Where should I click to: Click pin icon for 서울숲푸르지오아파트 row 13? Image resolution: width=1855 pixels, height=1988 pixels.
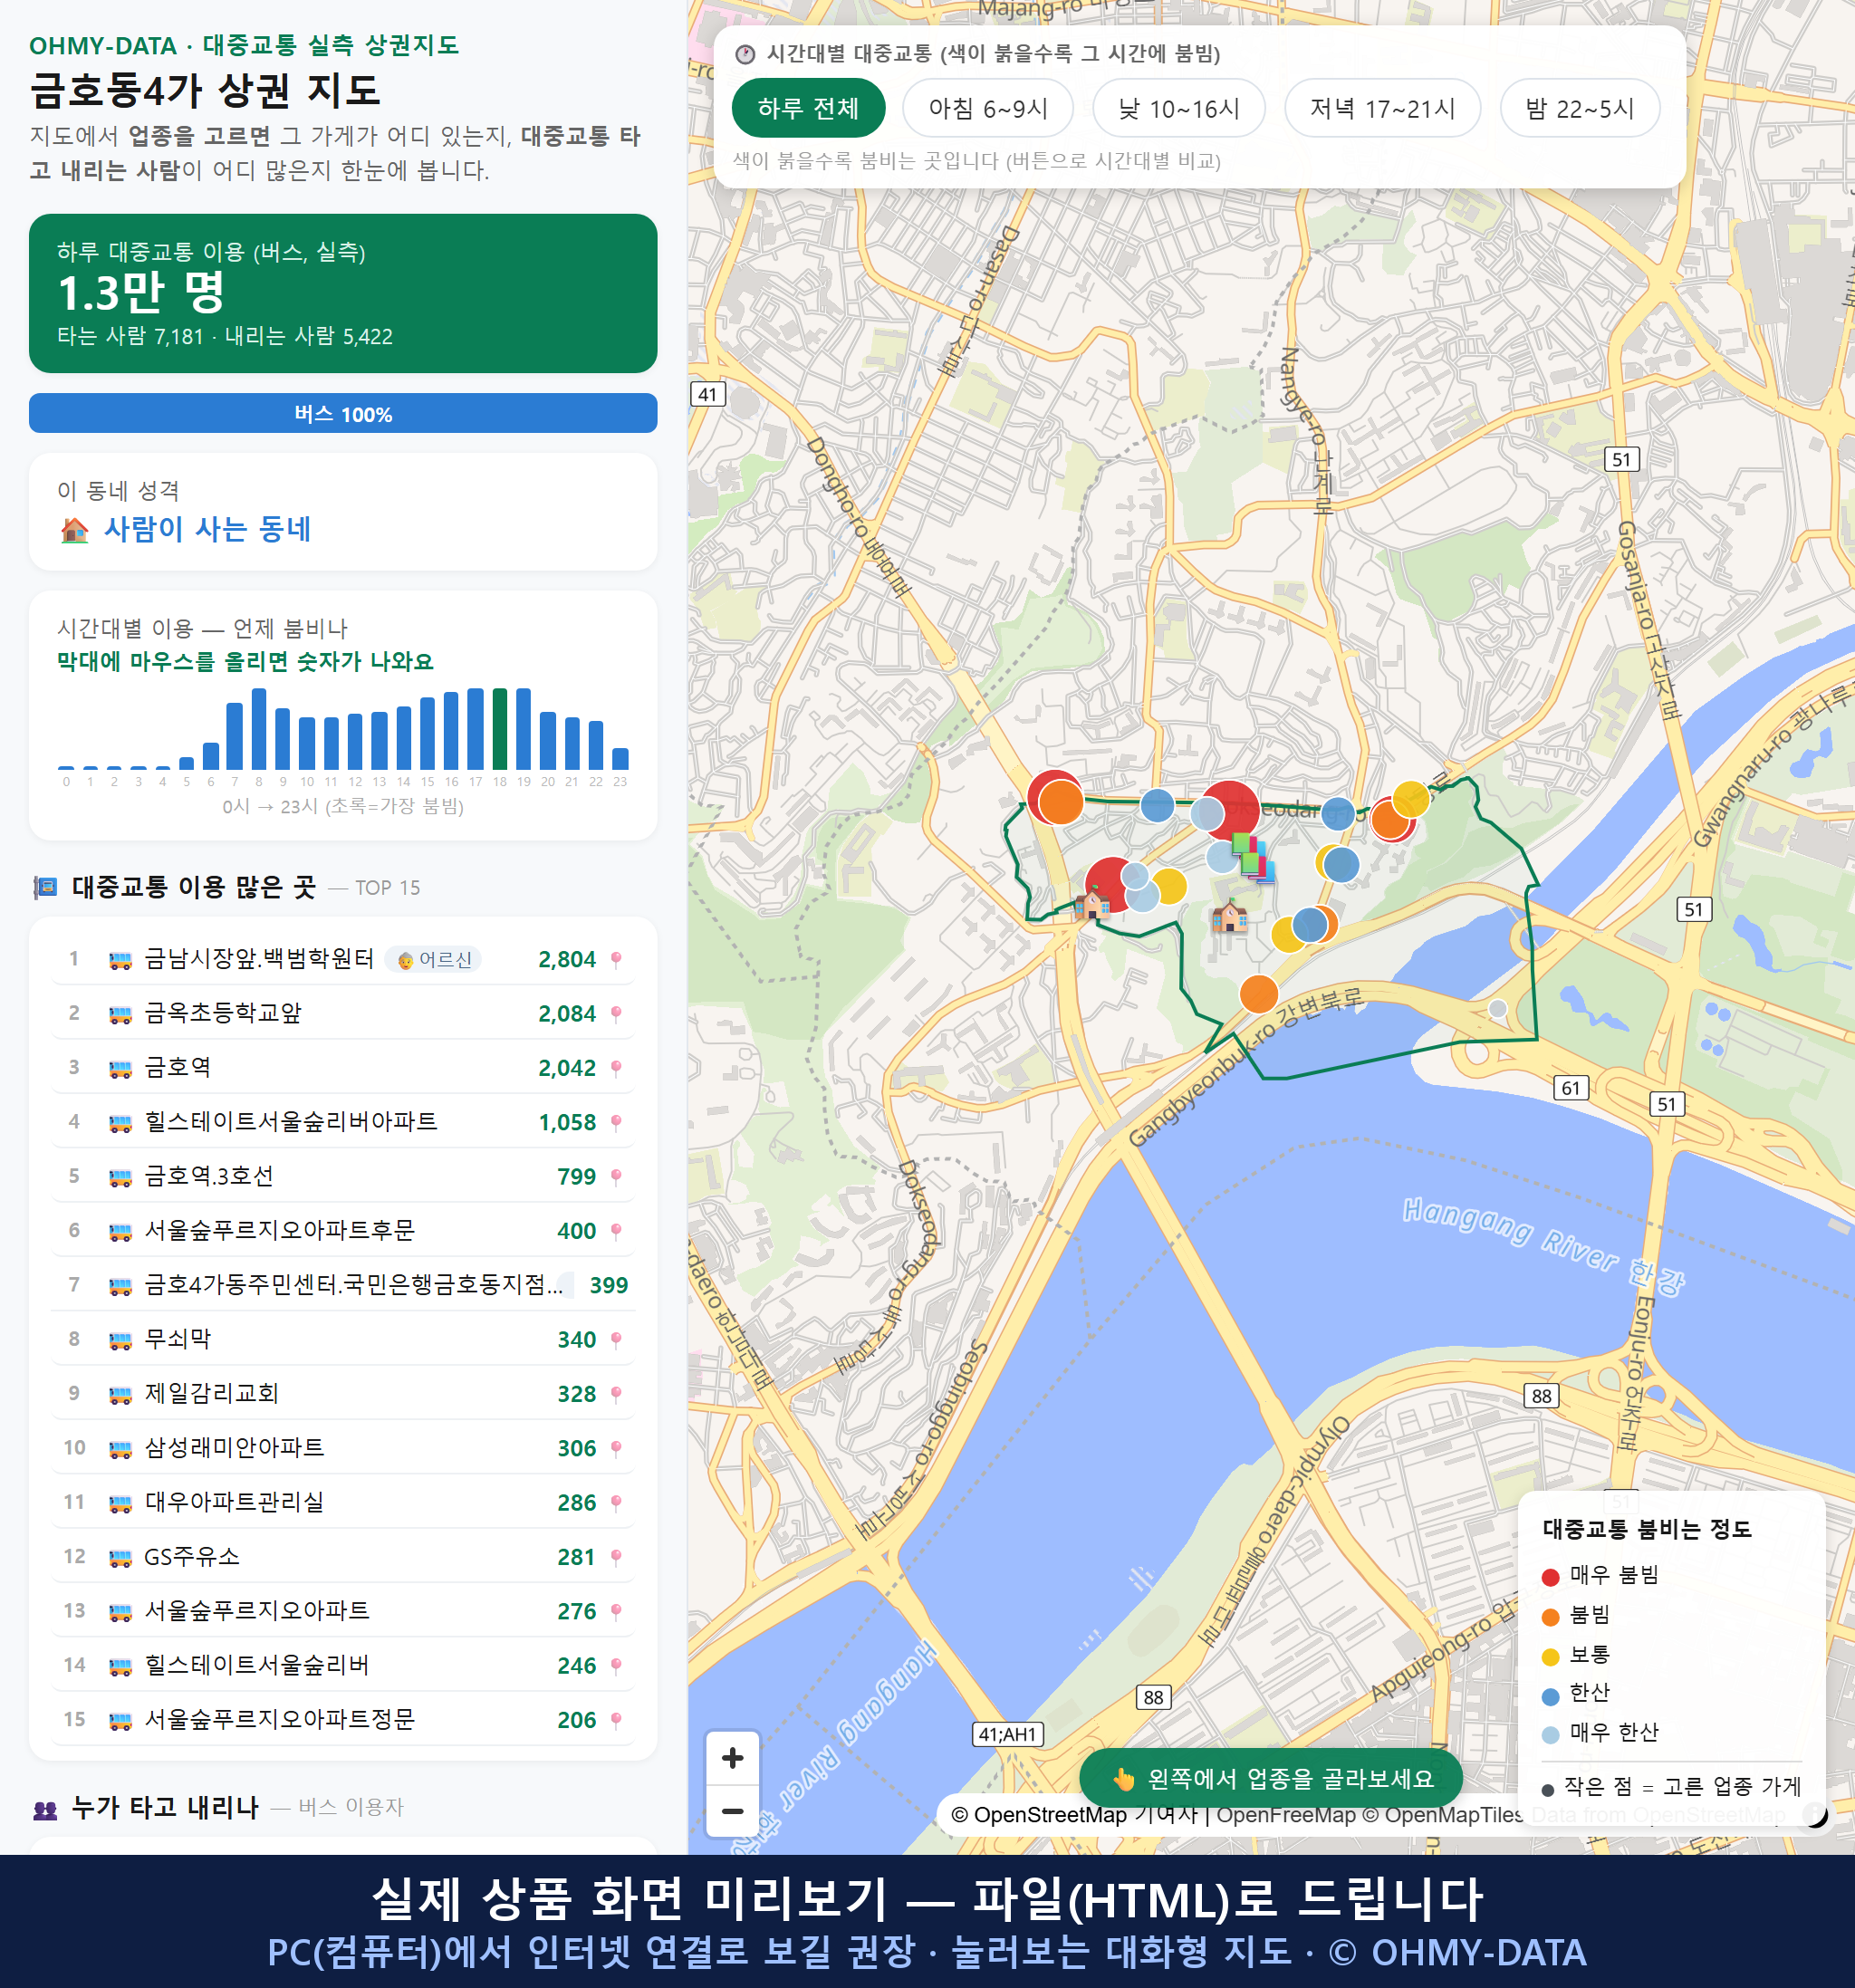point(616,1612)
